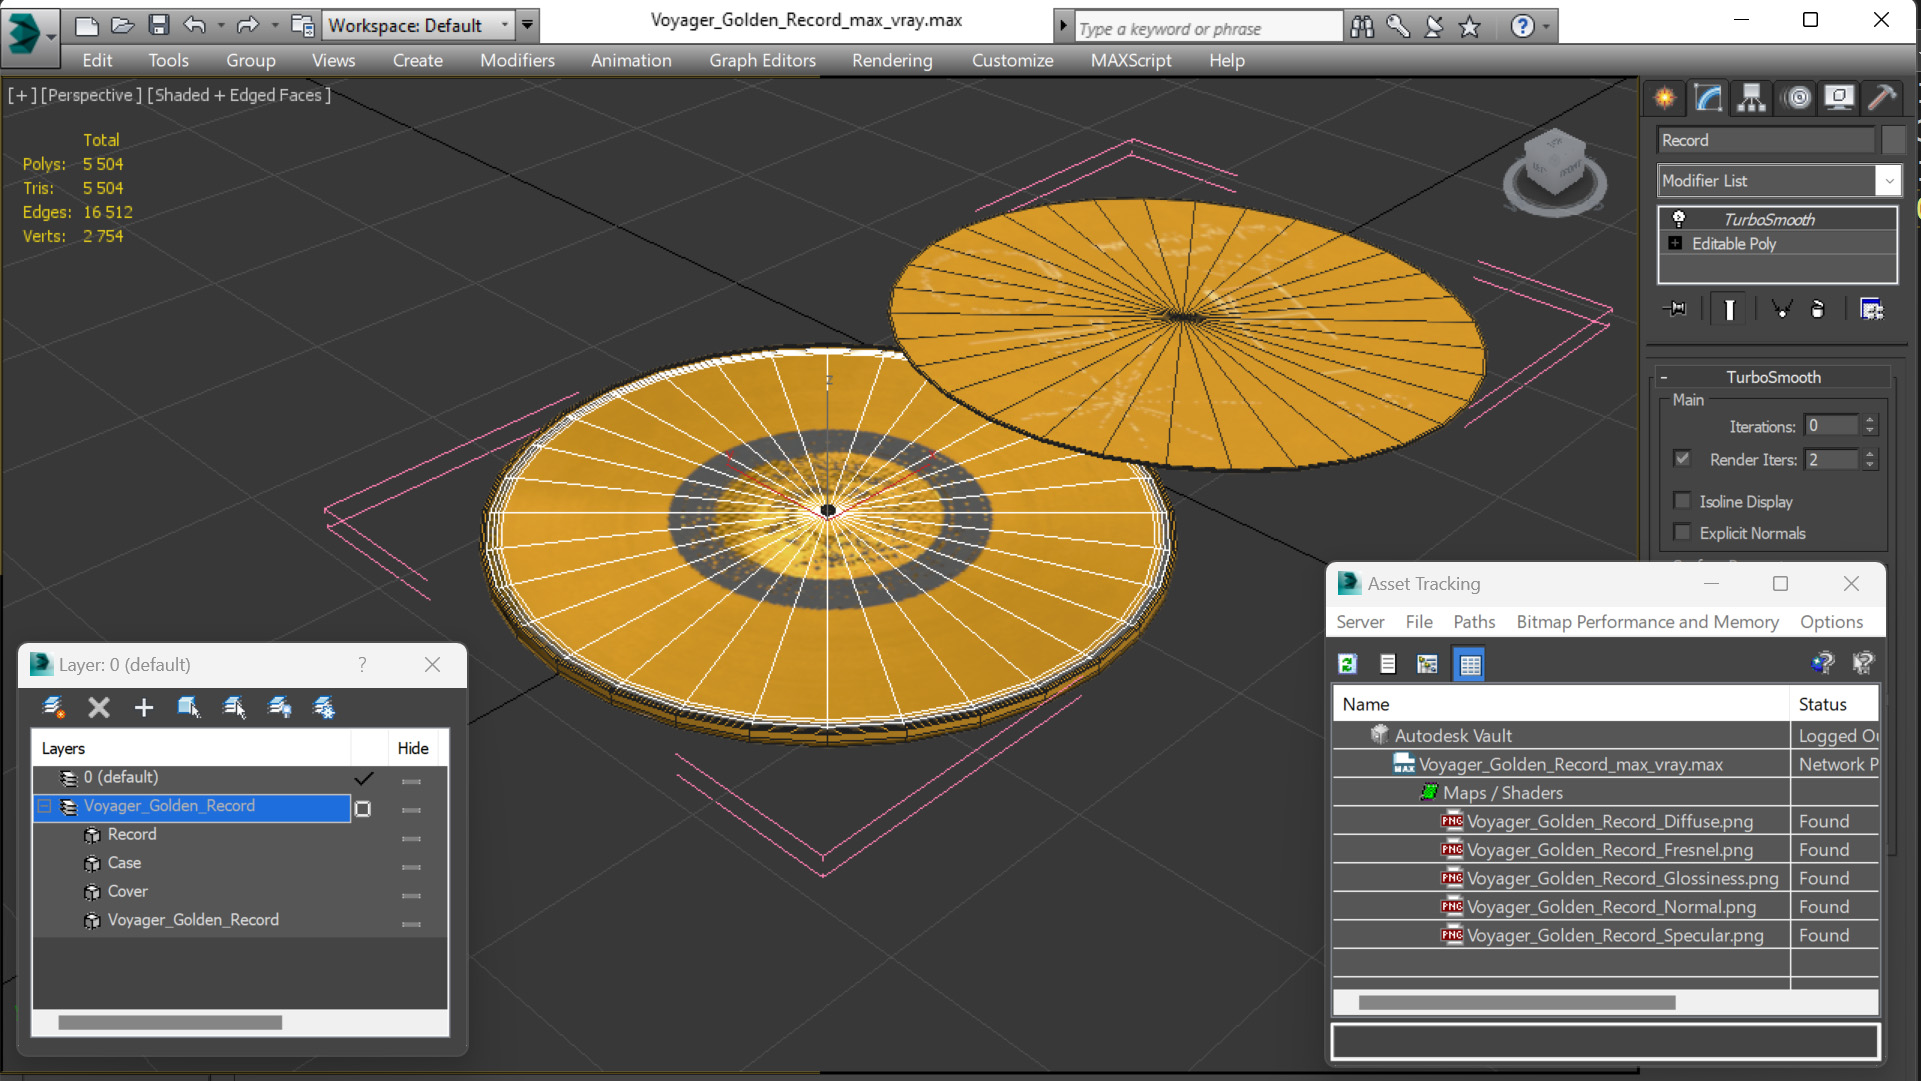Image resolution: width=1921 pixels, height=1081 pixels.
Task: Click the [Perspective] viewport label
Action: coord(90,95)
